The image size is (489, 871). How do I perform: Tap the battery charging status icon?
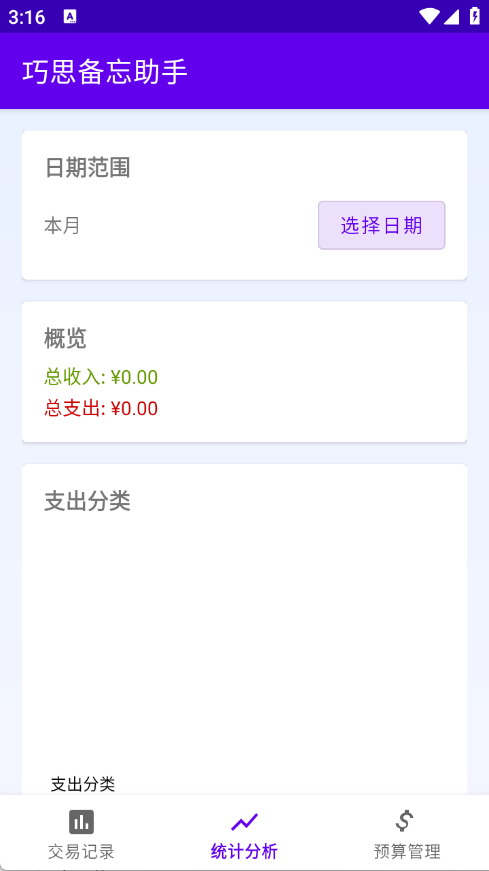coord(475,16)
